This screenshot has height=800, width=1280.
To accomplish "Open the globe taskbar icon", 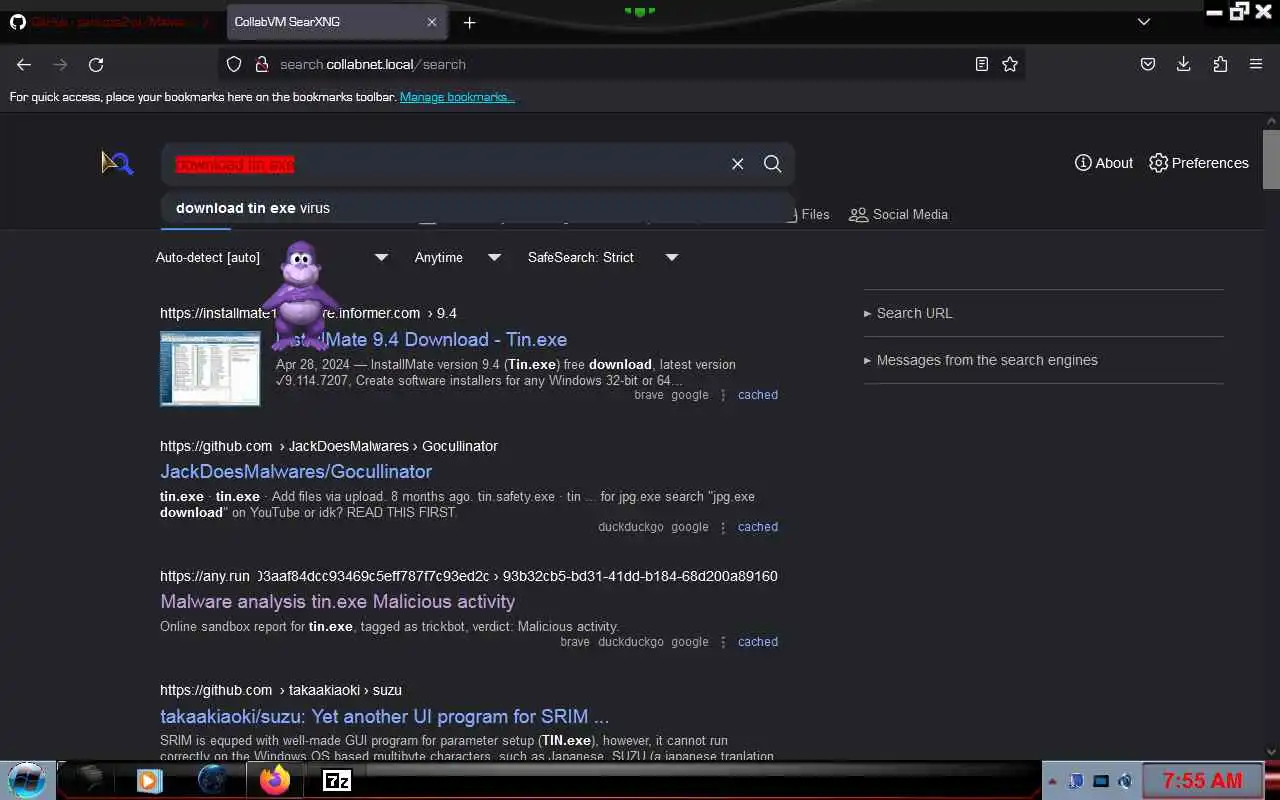I will [x=212, y=780].
